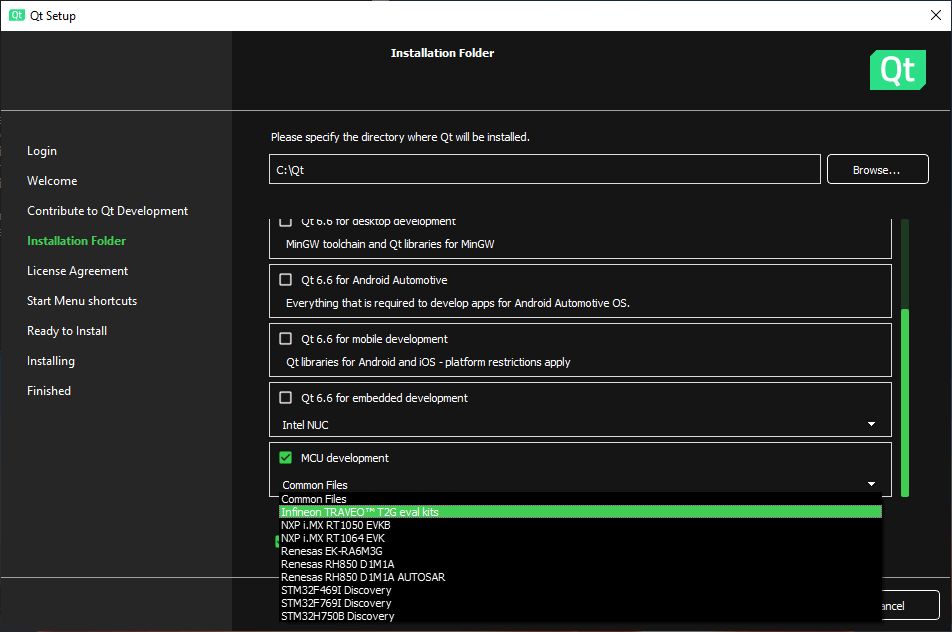The image size is (952, 632).
Task: Click the C:\Qt installation directory field
Action: [x=545, y=169]
